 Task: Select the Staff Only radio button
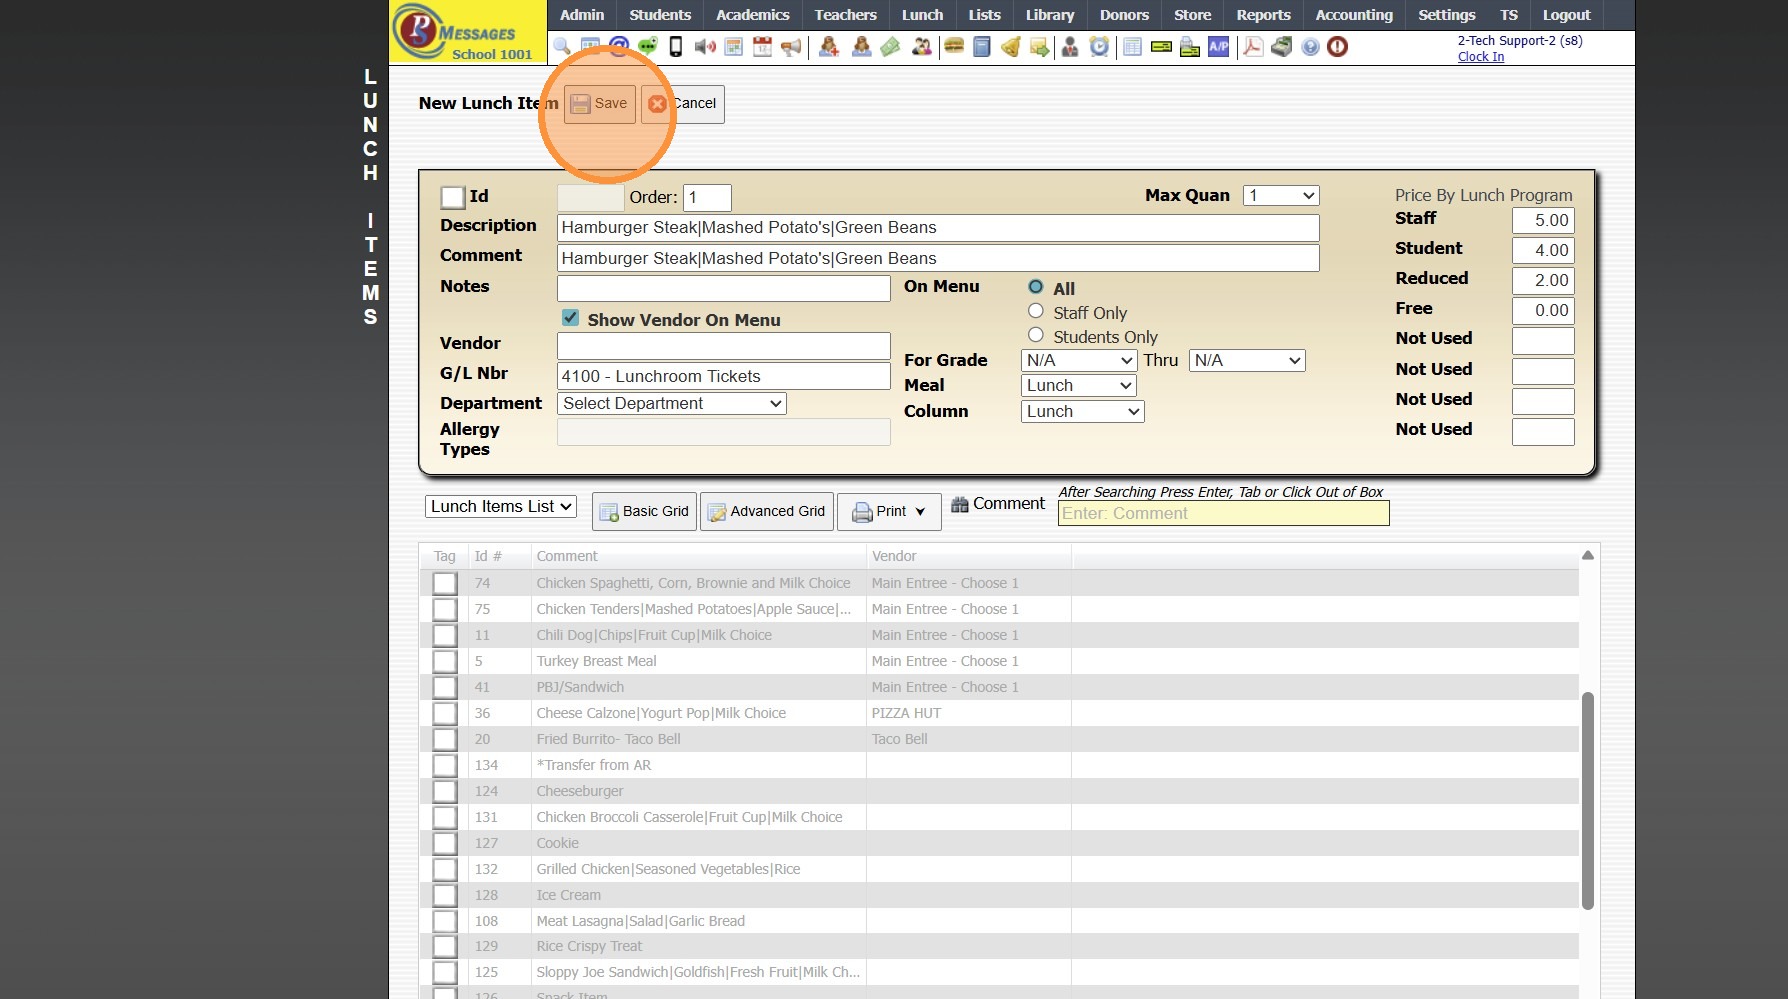click(1036, 312)
